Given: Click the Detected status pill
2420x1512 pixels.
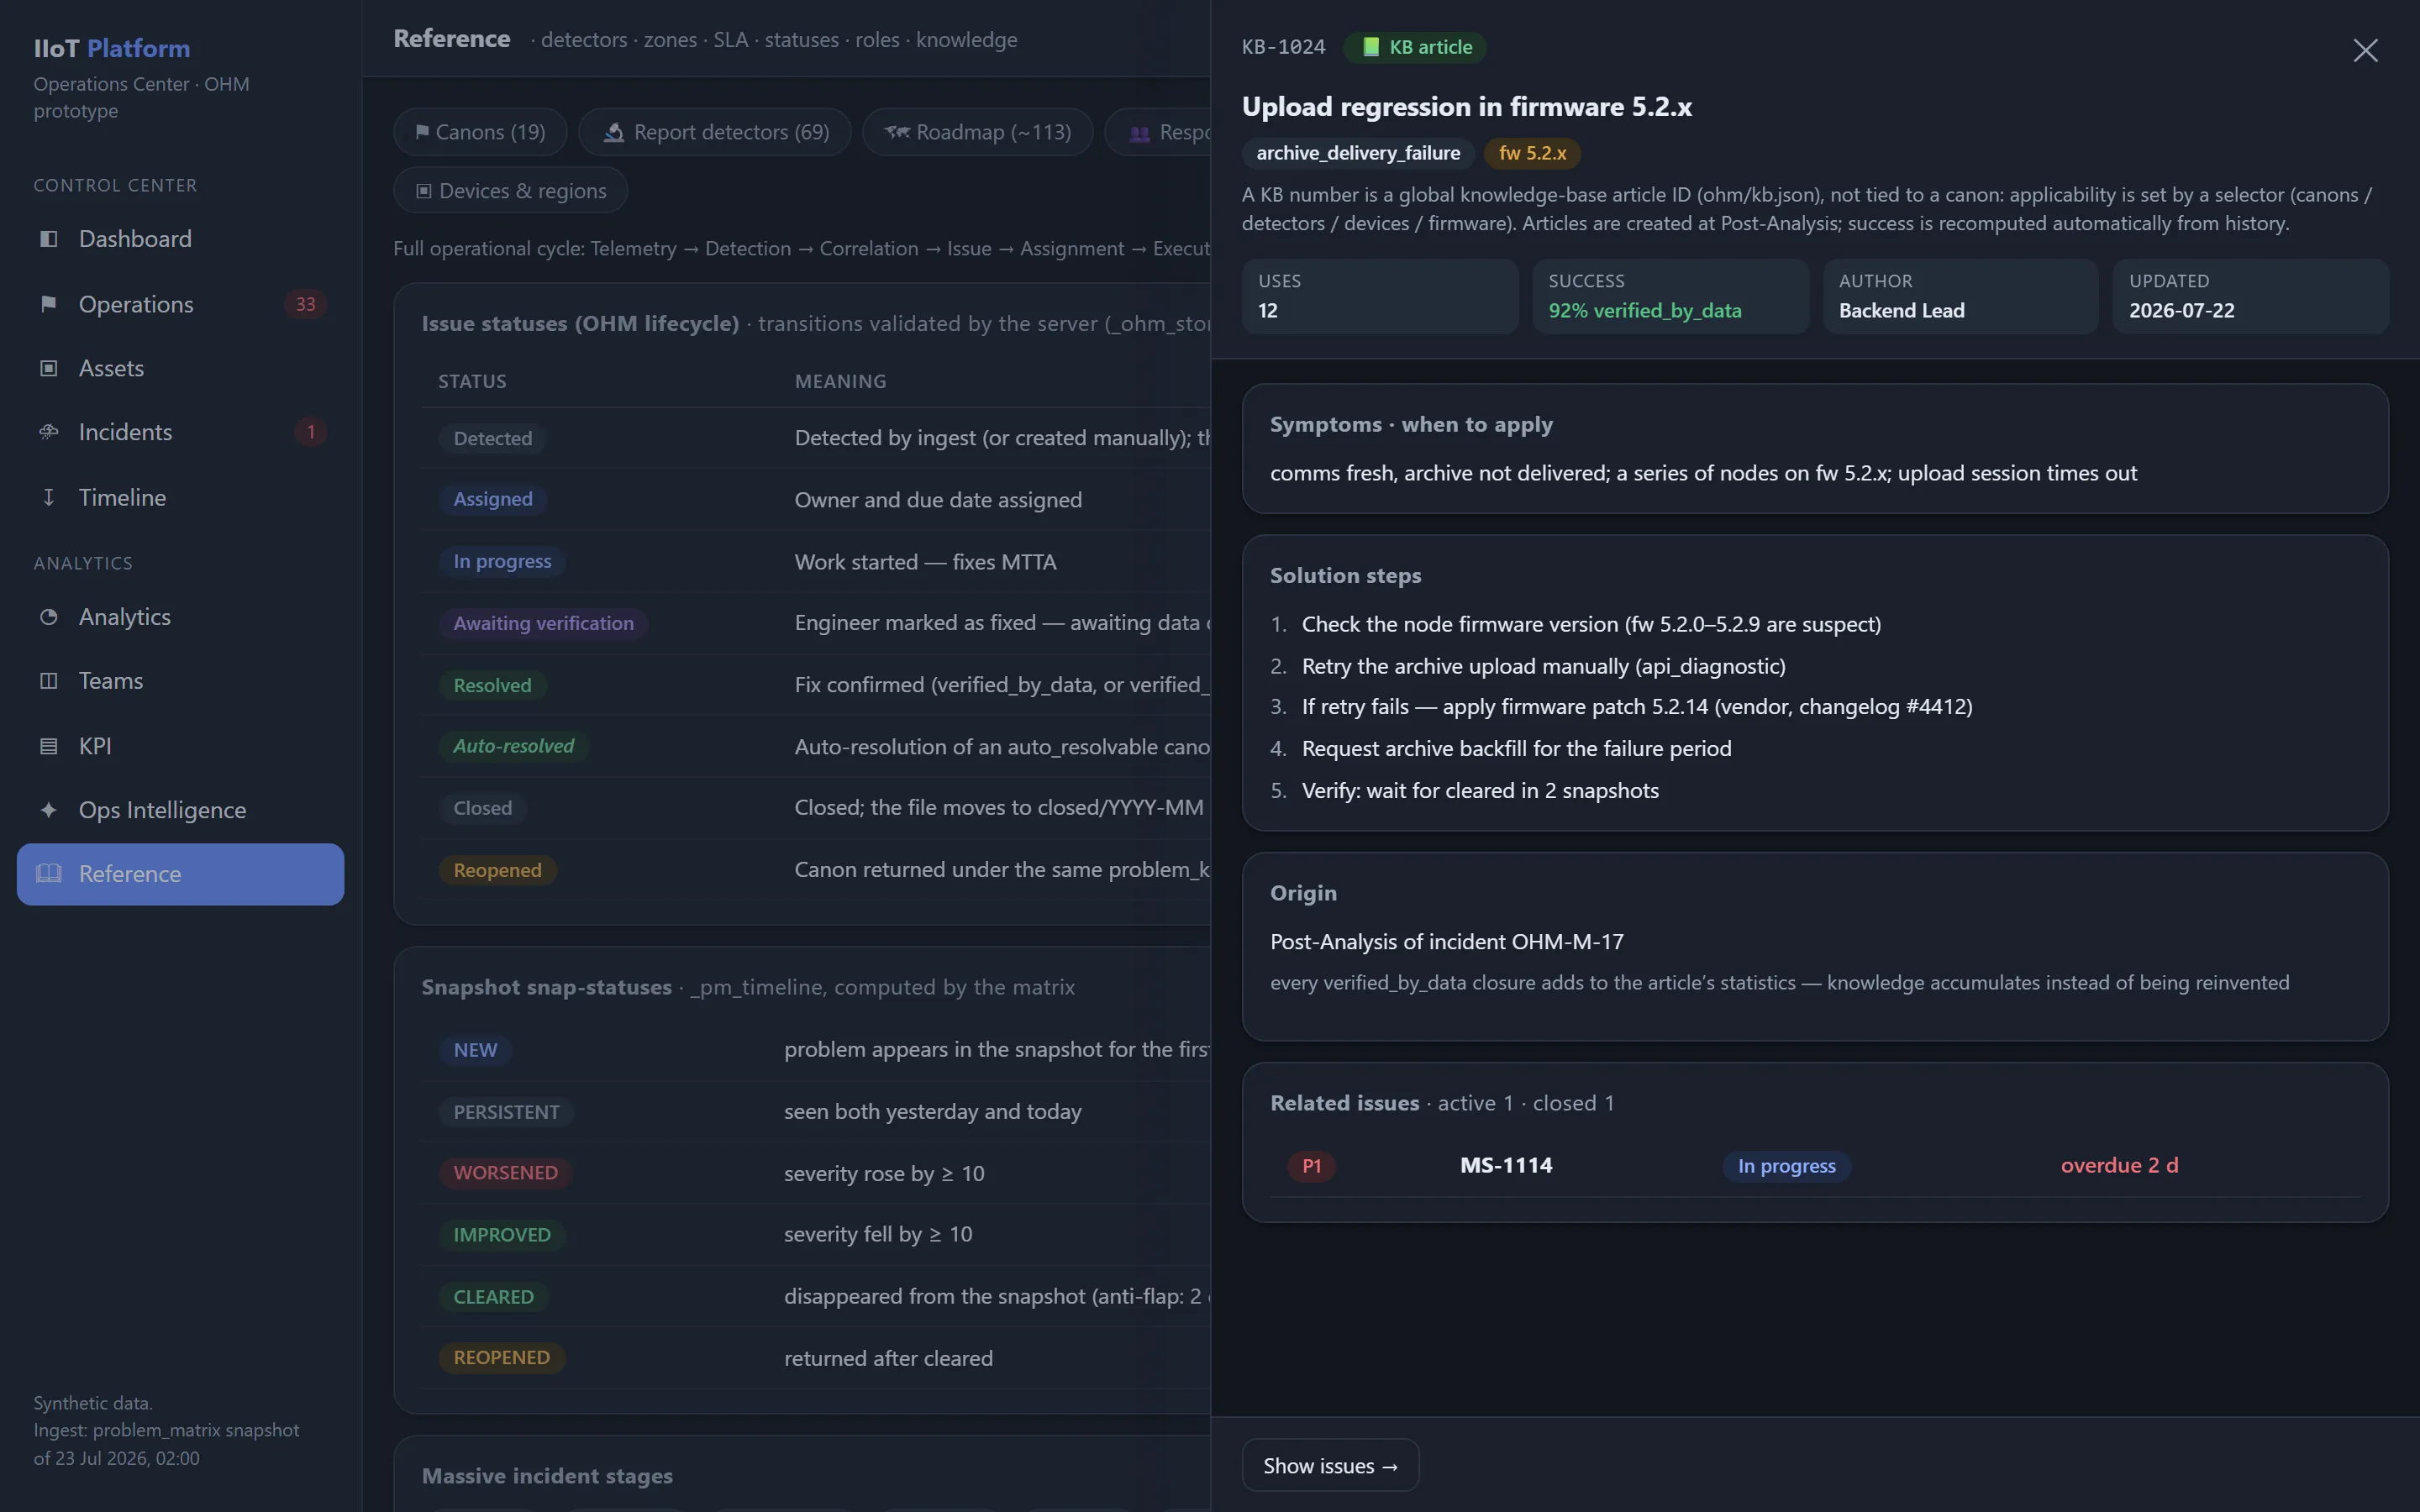Looking at the screenshot, I should coord(492,438).
